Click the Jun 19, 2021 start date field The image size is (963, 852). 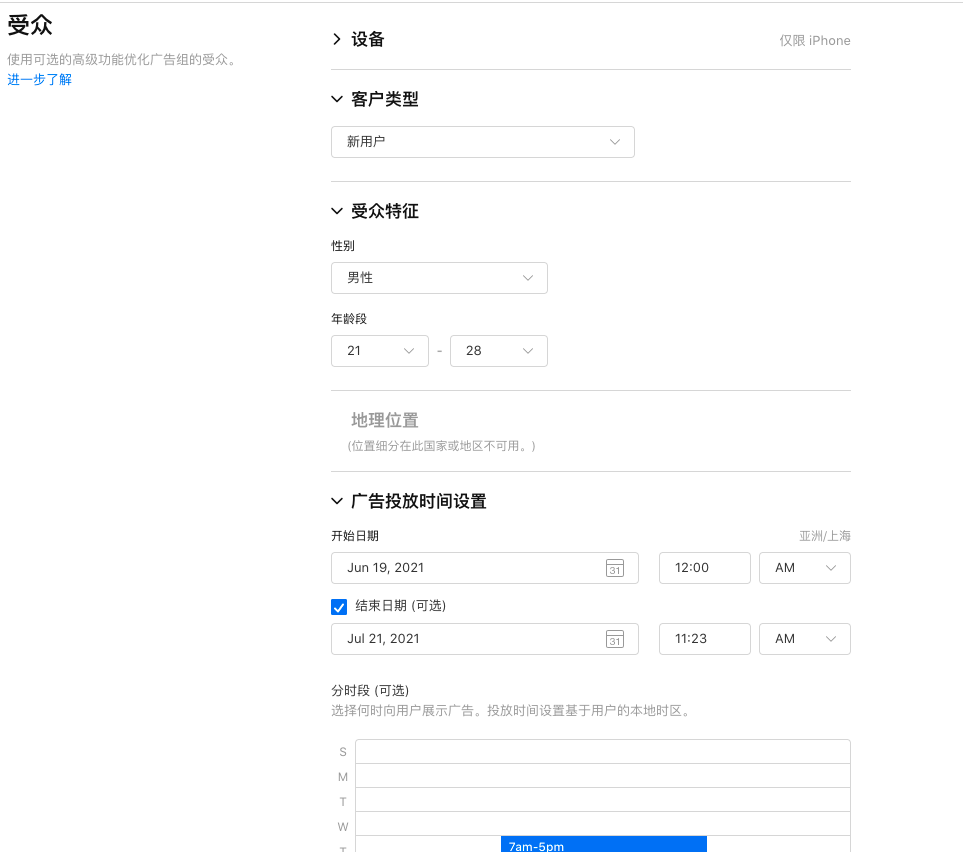485,568
